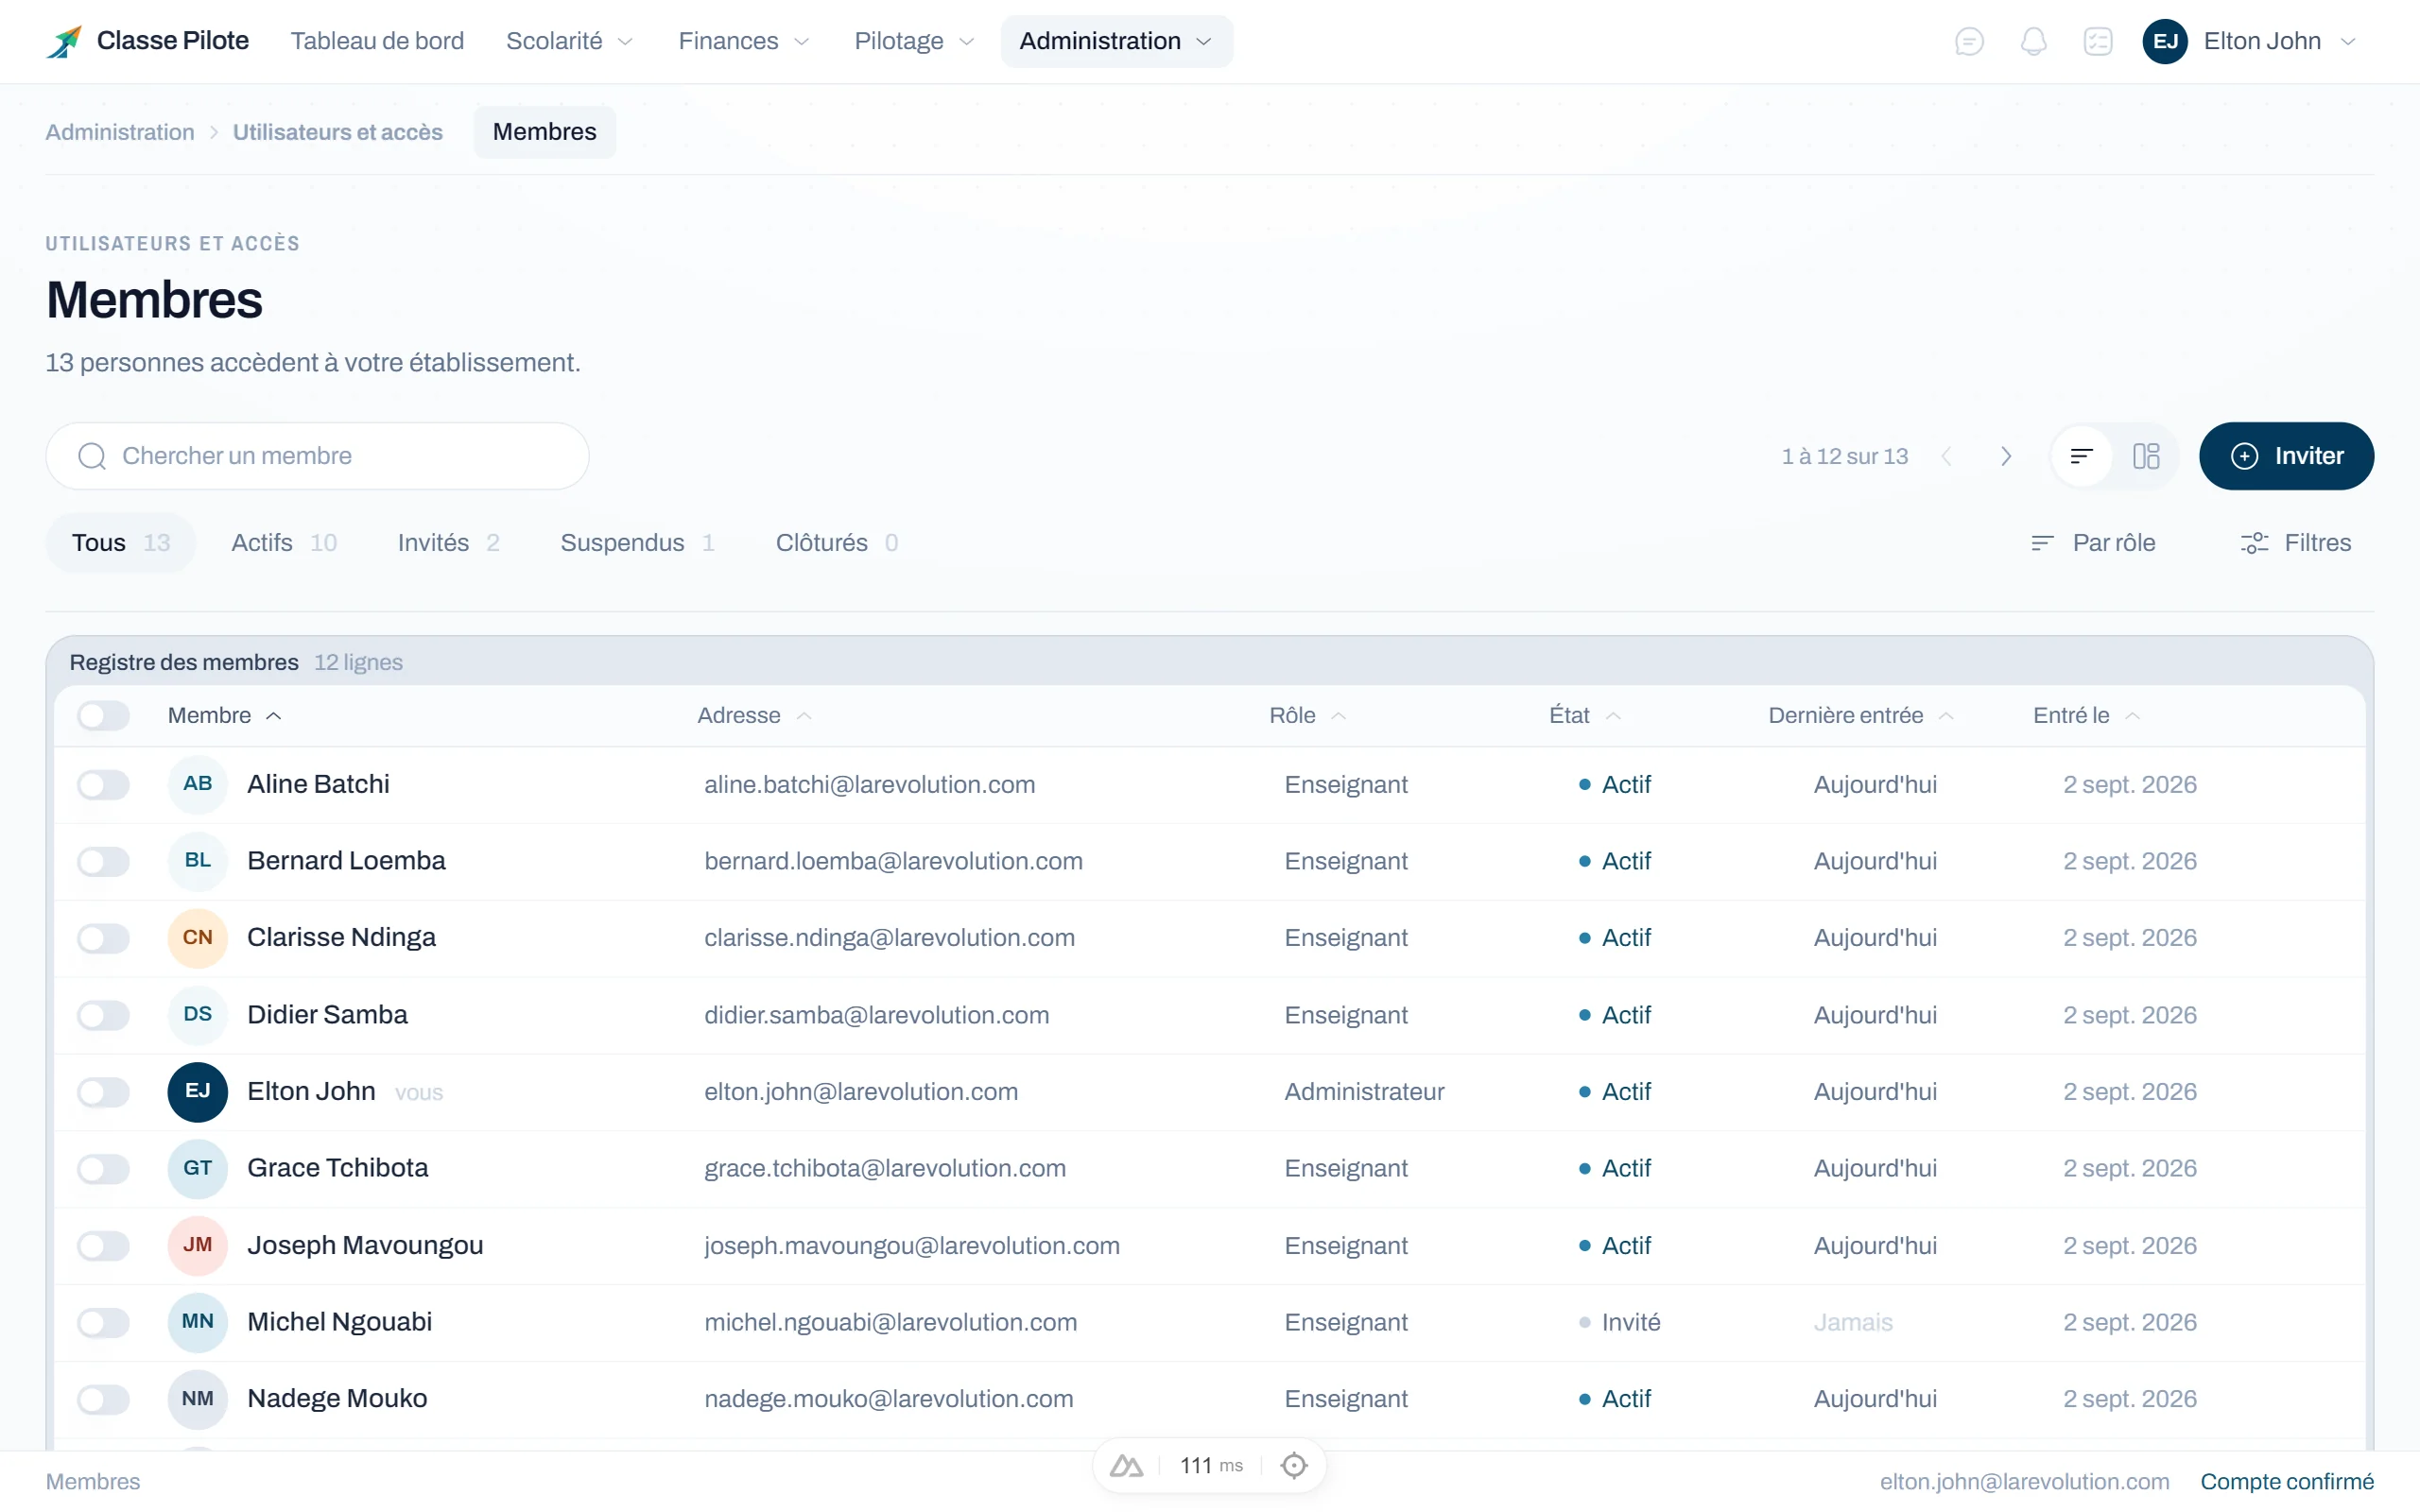Open the Elton John account menu
This screenshot has height=1512, width=2420.
(2252, 41)
